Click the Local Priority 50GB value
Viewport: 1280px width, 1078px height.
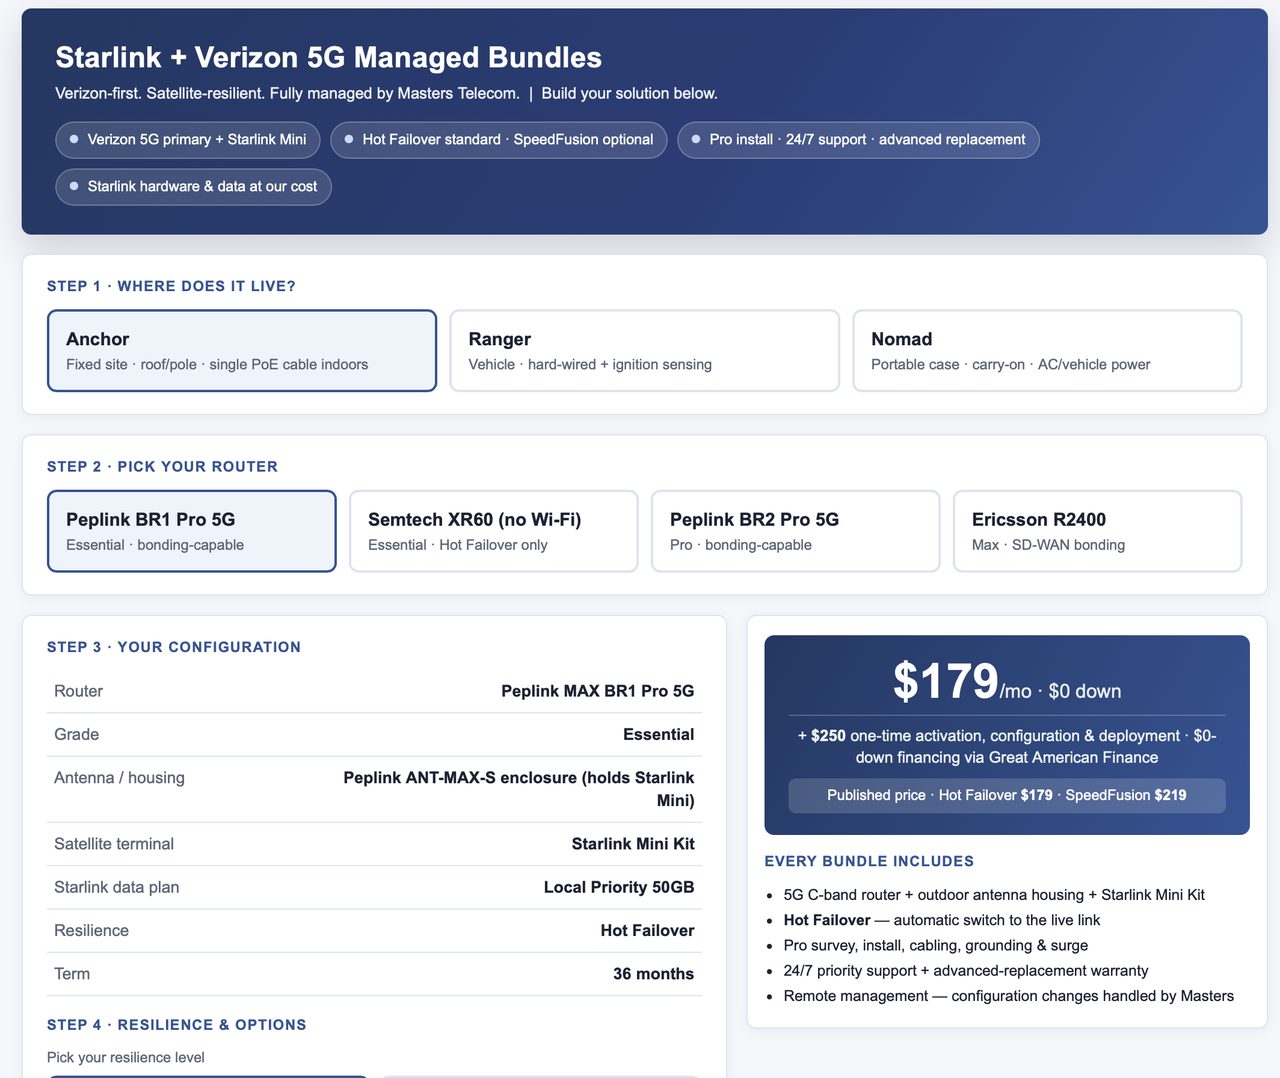[x=619, y=887]
